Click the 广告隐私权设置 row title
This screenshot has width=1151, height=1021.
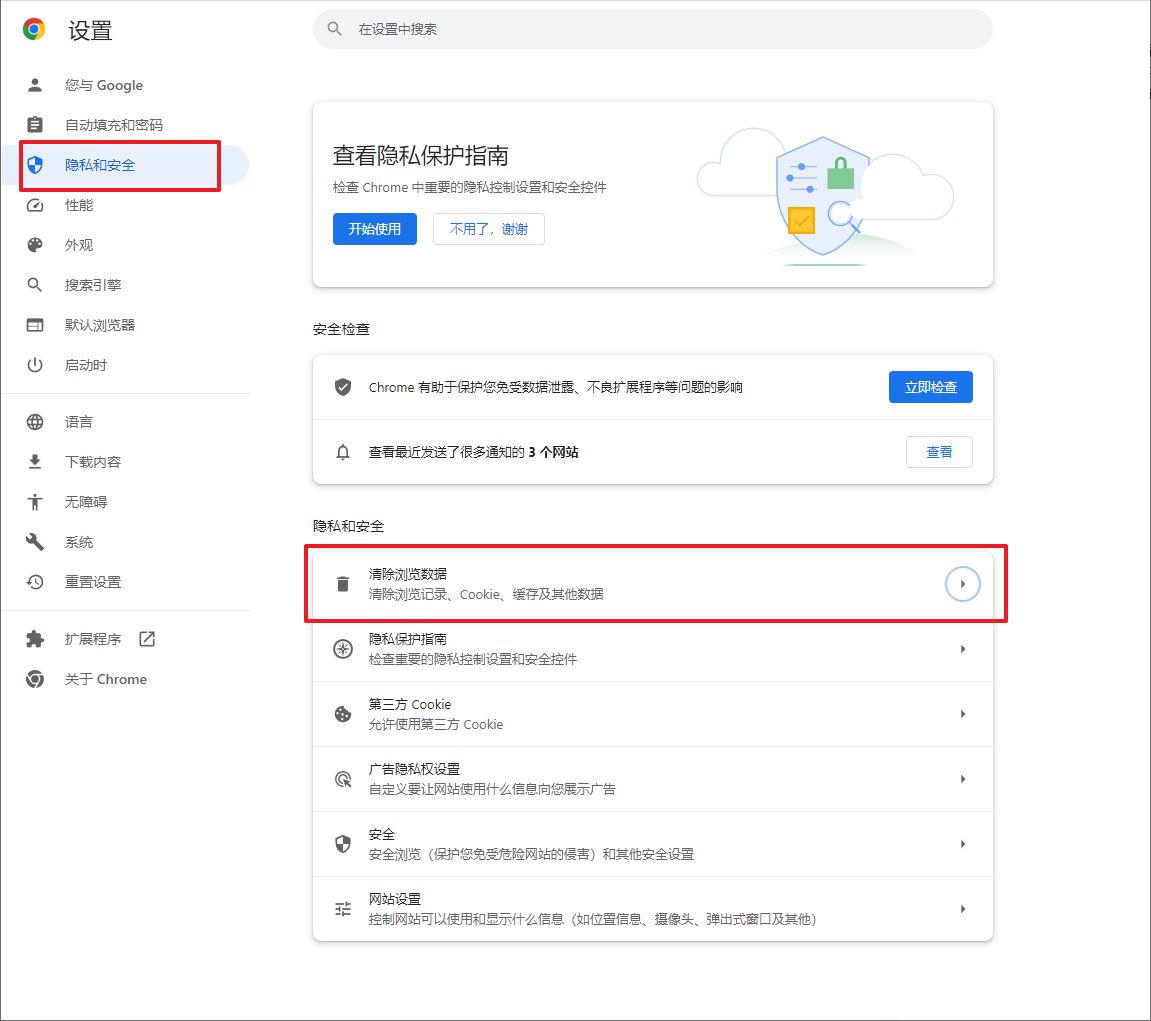[414, 769]
